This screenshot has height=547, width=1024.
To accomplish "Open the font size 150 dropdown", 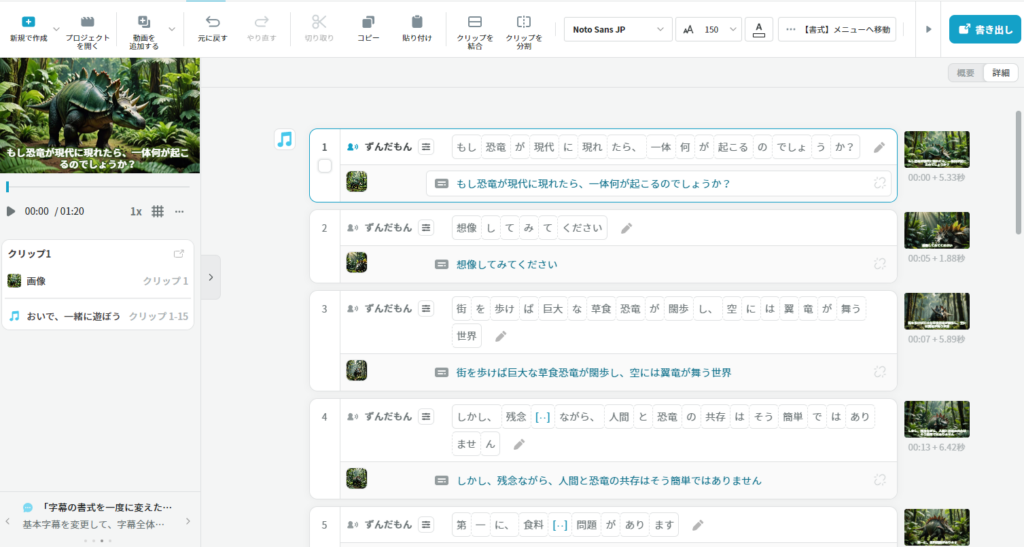I will (x=709, y=29).
